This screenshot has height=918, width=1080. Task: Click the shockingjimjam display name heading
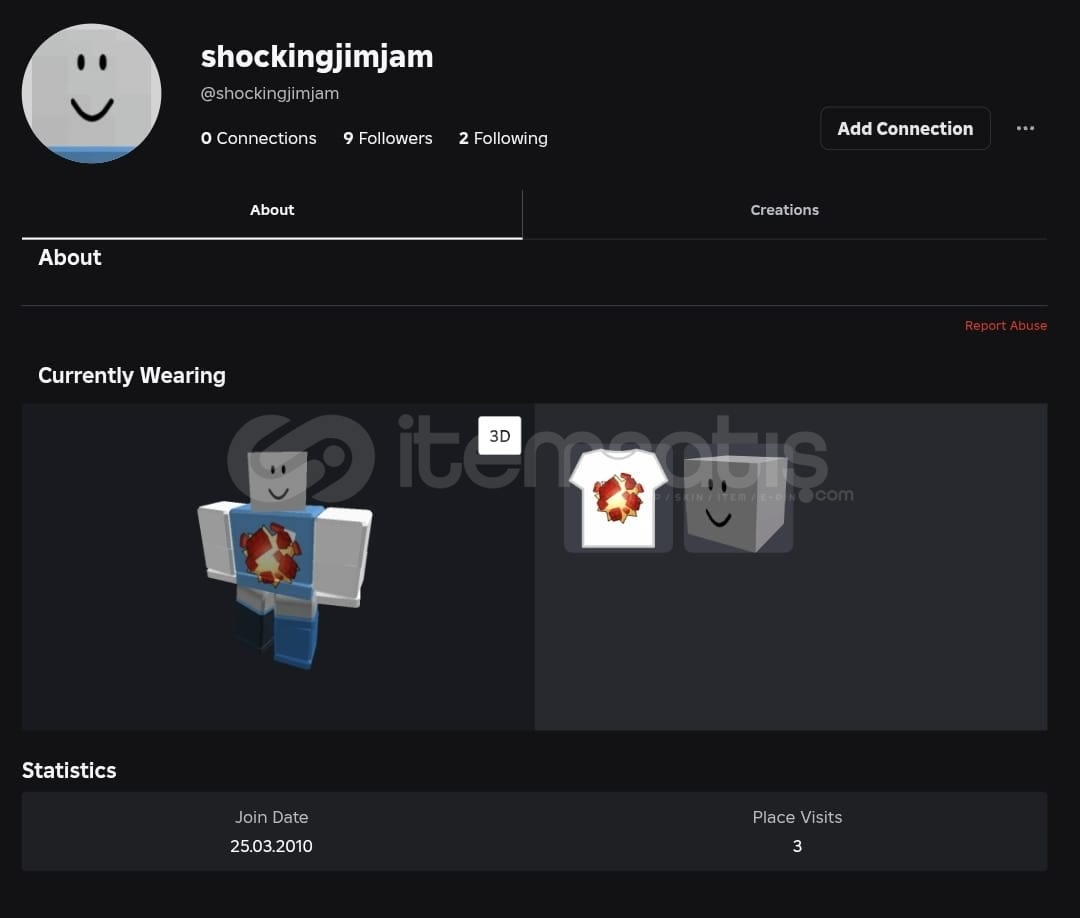pyautogui.click(x=317, y=57)
